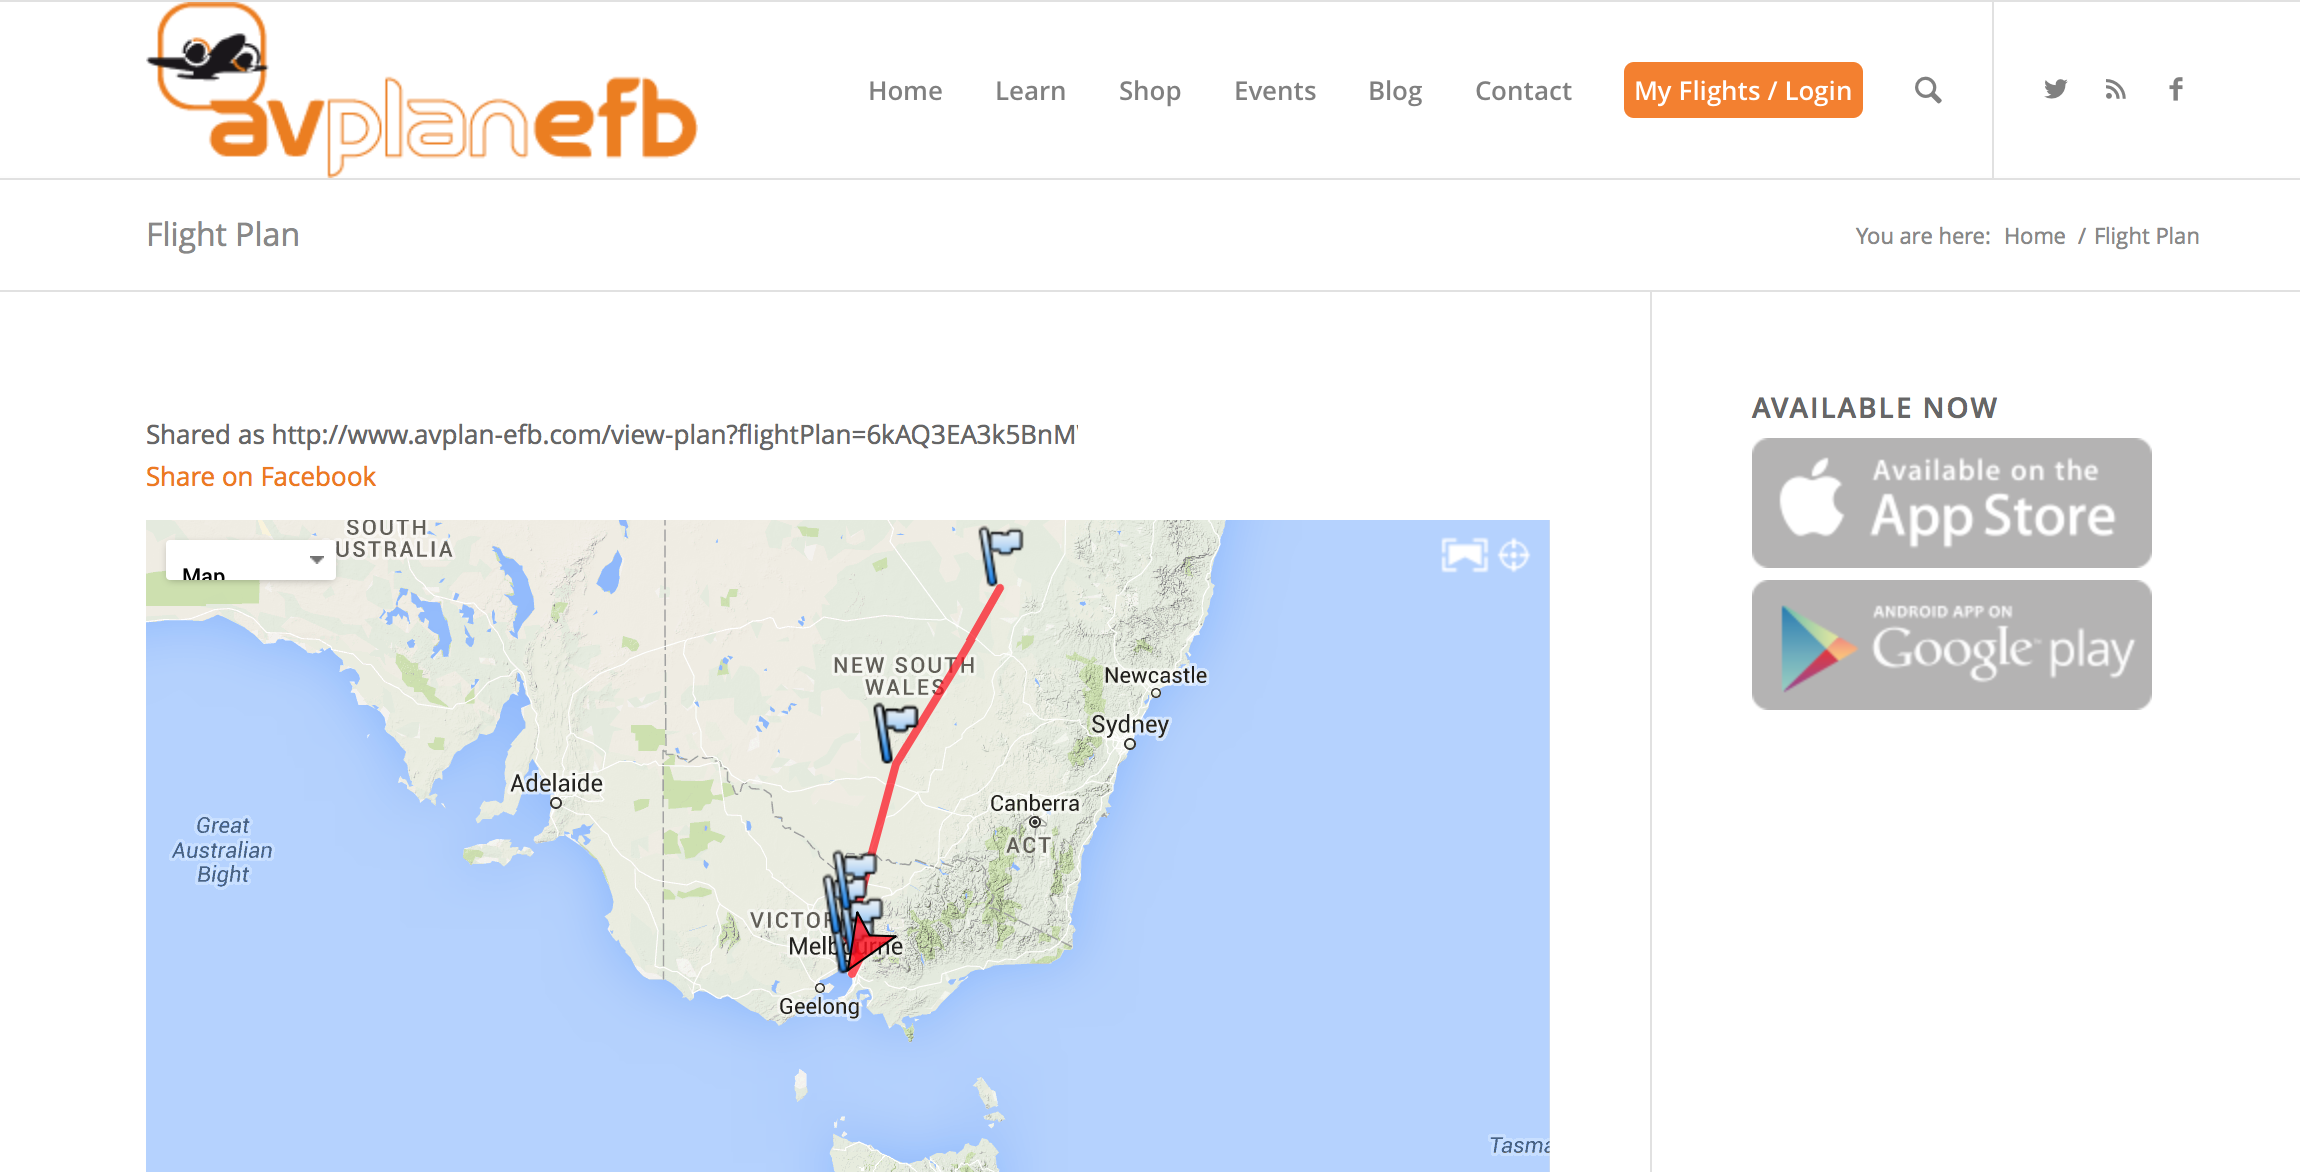The height and width of the screenshot is (1172, 2300).
Task: Open the Shop menu item
Action: point(1150,91)
